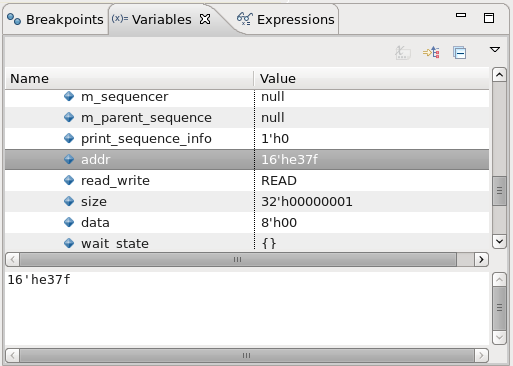
Task: Click the detail pane vertical scrollbar thumb
Action: pyautogui.click(x=499, y=308)
